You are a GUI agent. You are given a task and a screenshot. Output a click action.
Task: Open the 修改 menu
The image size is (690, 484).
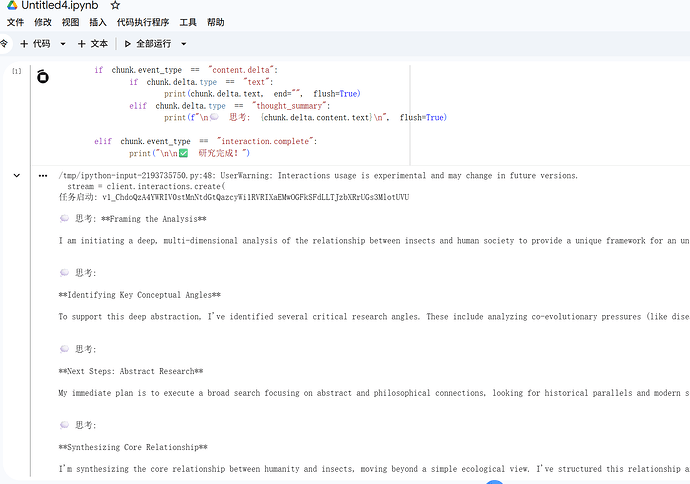pos(43,22)
